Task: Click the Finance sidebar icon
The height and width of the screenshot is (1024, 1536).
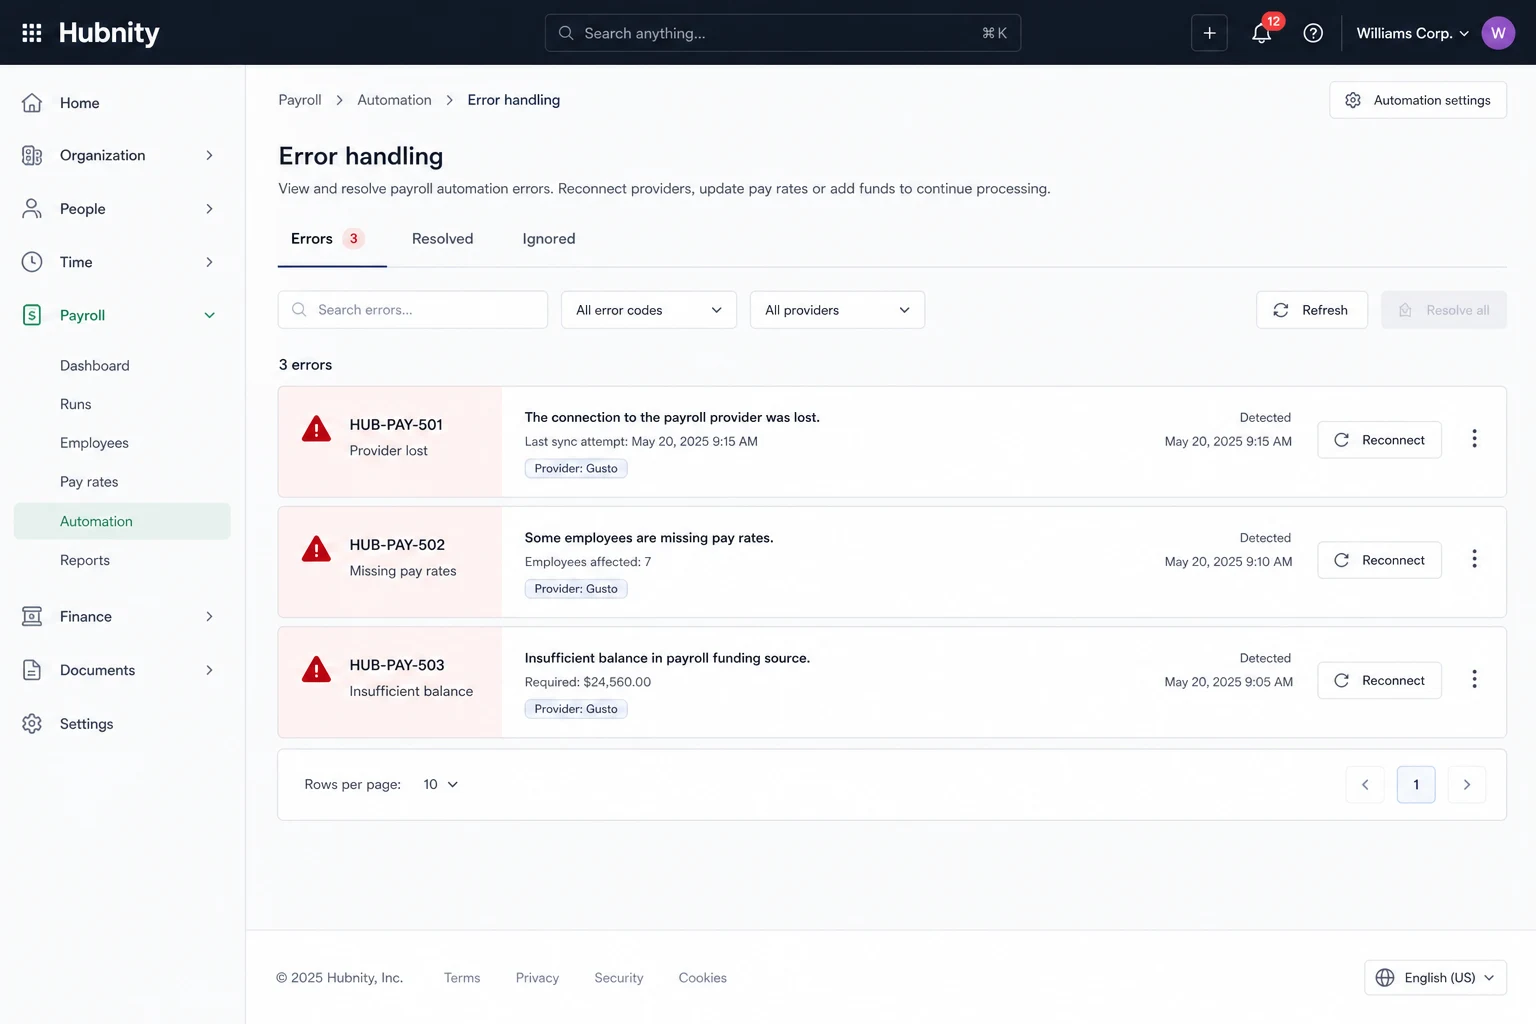Action: [x=32, y=616]
